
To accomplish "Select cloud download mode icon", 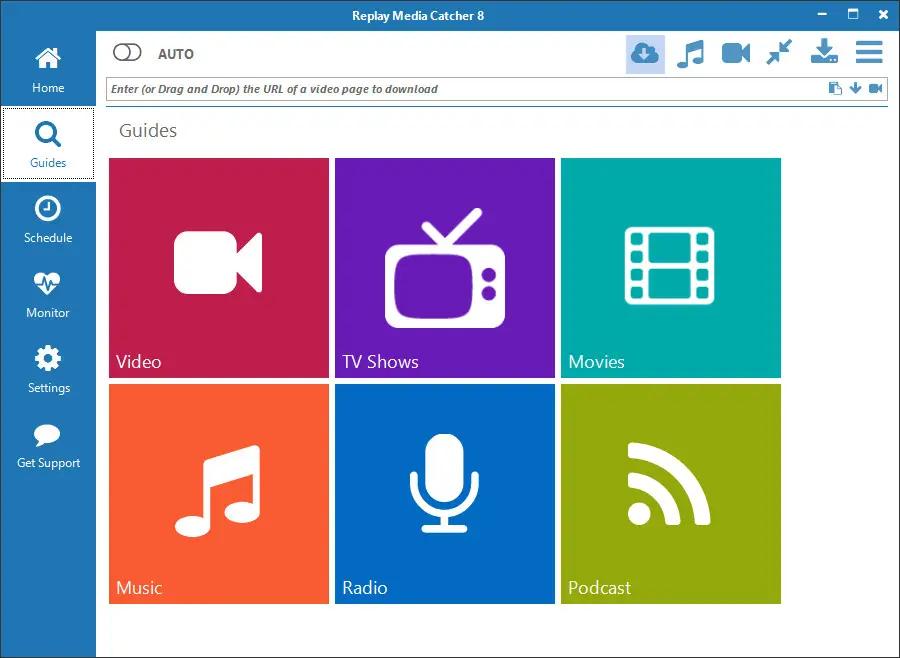I will [645, 54].
